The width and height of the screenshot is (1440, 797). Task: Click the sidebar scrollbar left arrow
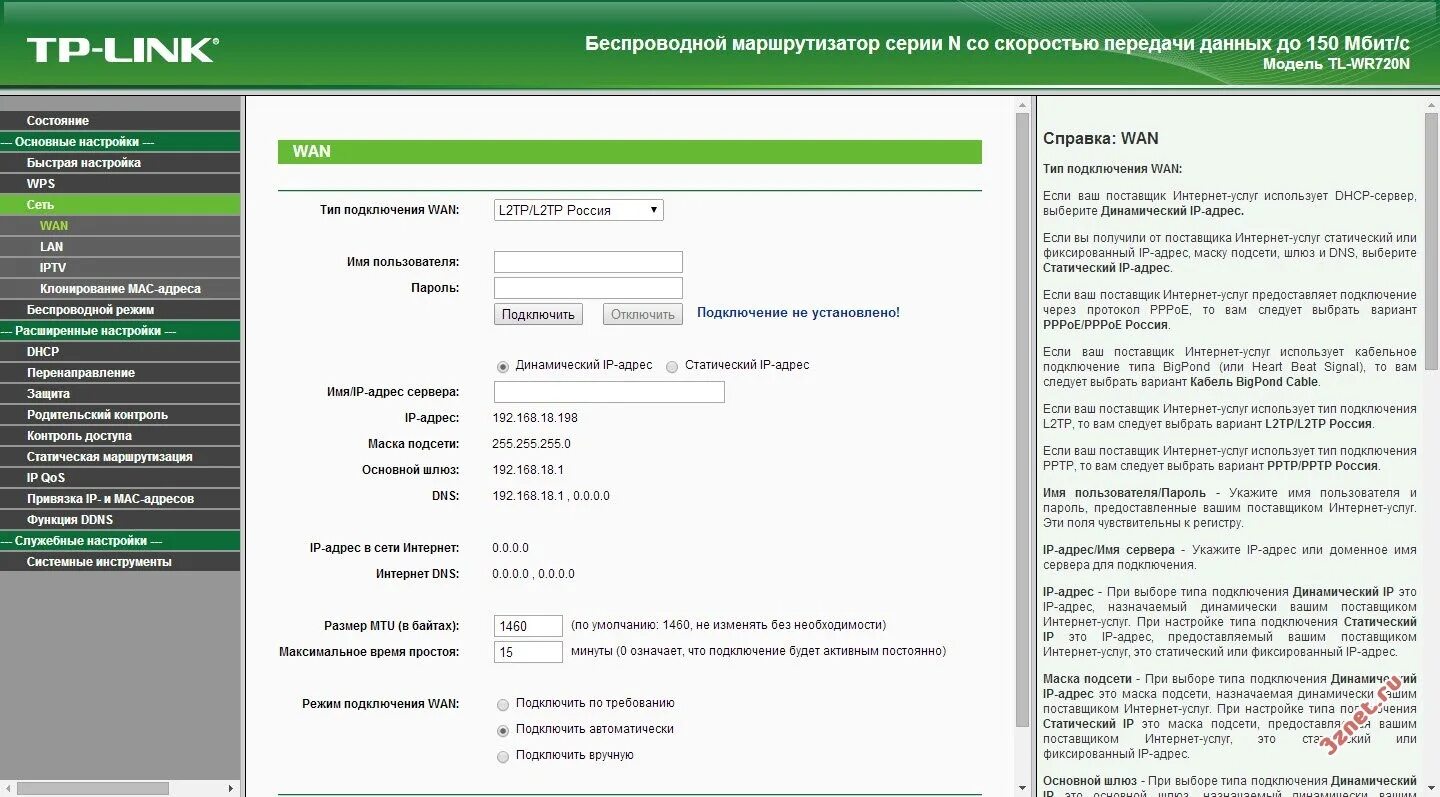pos(7,788)
